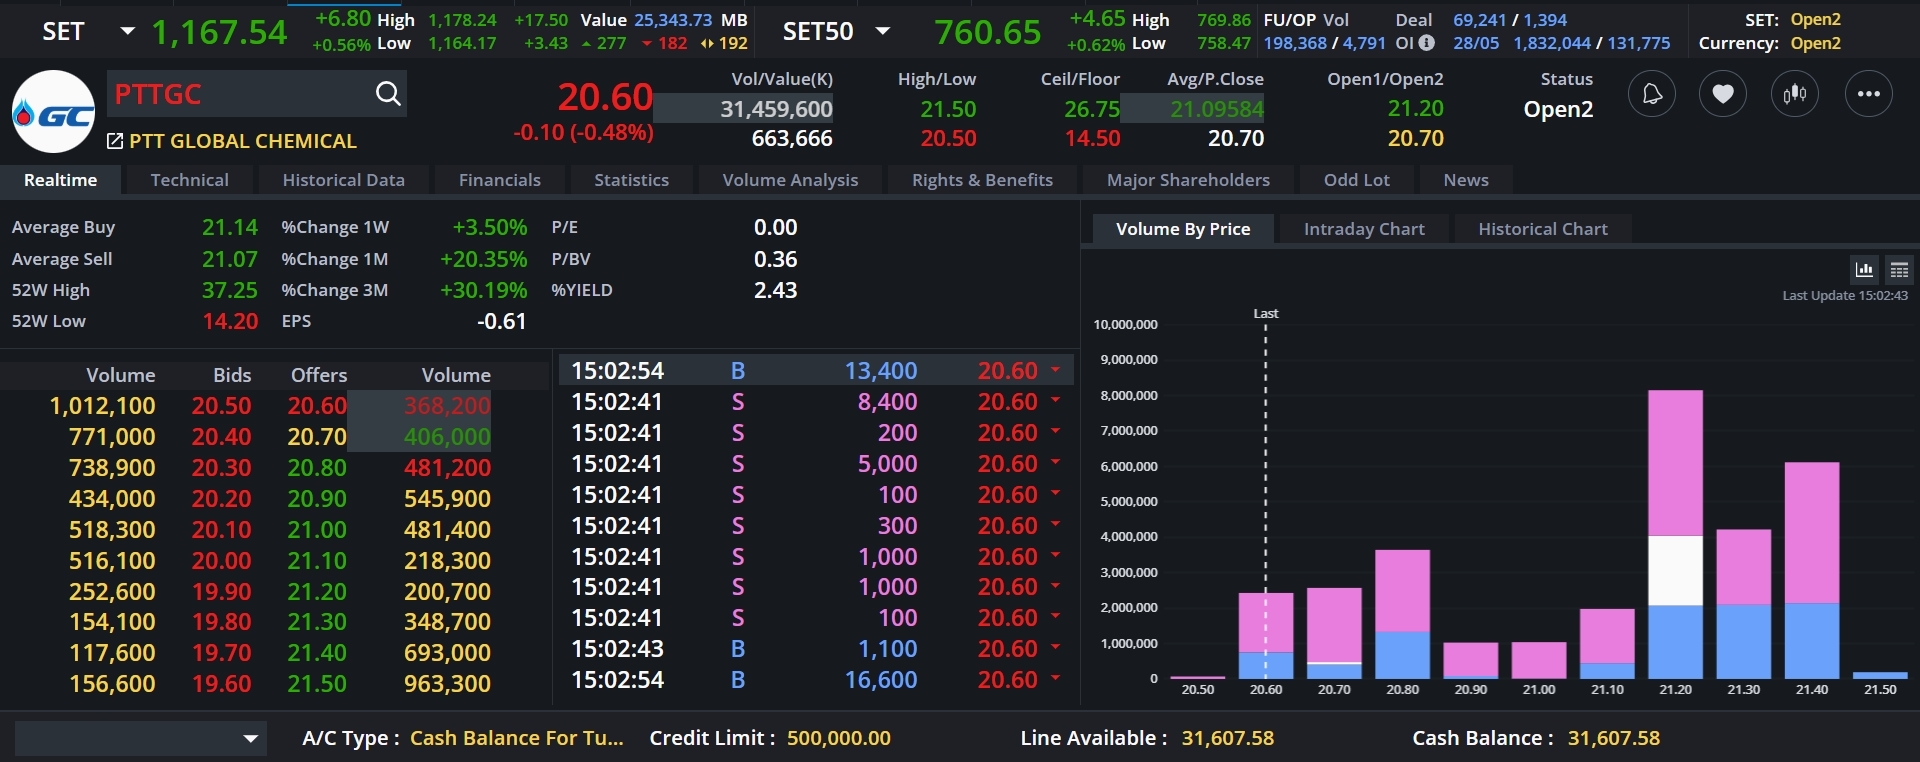This screenshot has width=1920, height=762.
Task: Expand the SET index dropdown arrow
Action: point(127,31)
